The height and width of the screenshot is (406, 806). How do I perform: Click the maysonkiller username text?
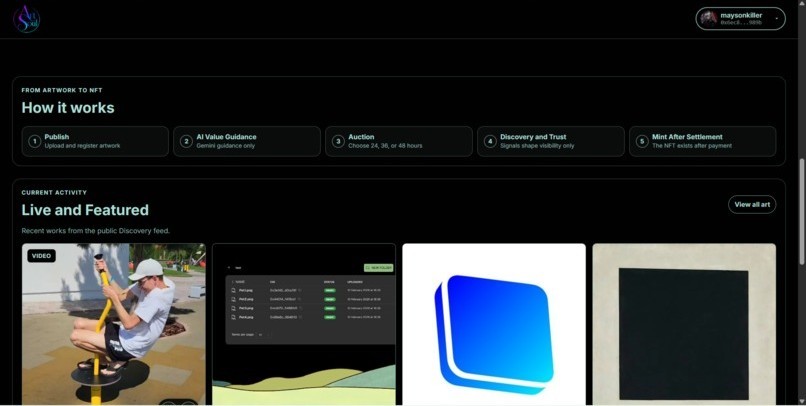(x=741, y=15)
